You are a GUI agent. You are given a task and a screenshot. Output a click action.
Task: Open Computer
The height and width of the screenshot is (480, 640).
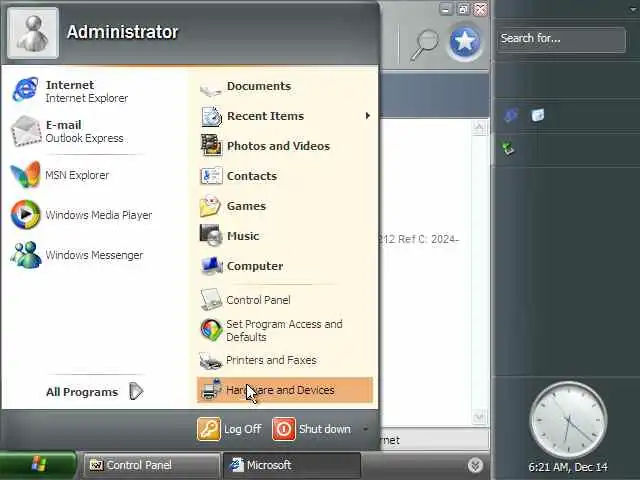242,266
